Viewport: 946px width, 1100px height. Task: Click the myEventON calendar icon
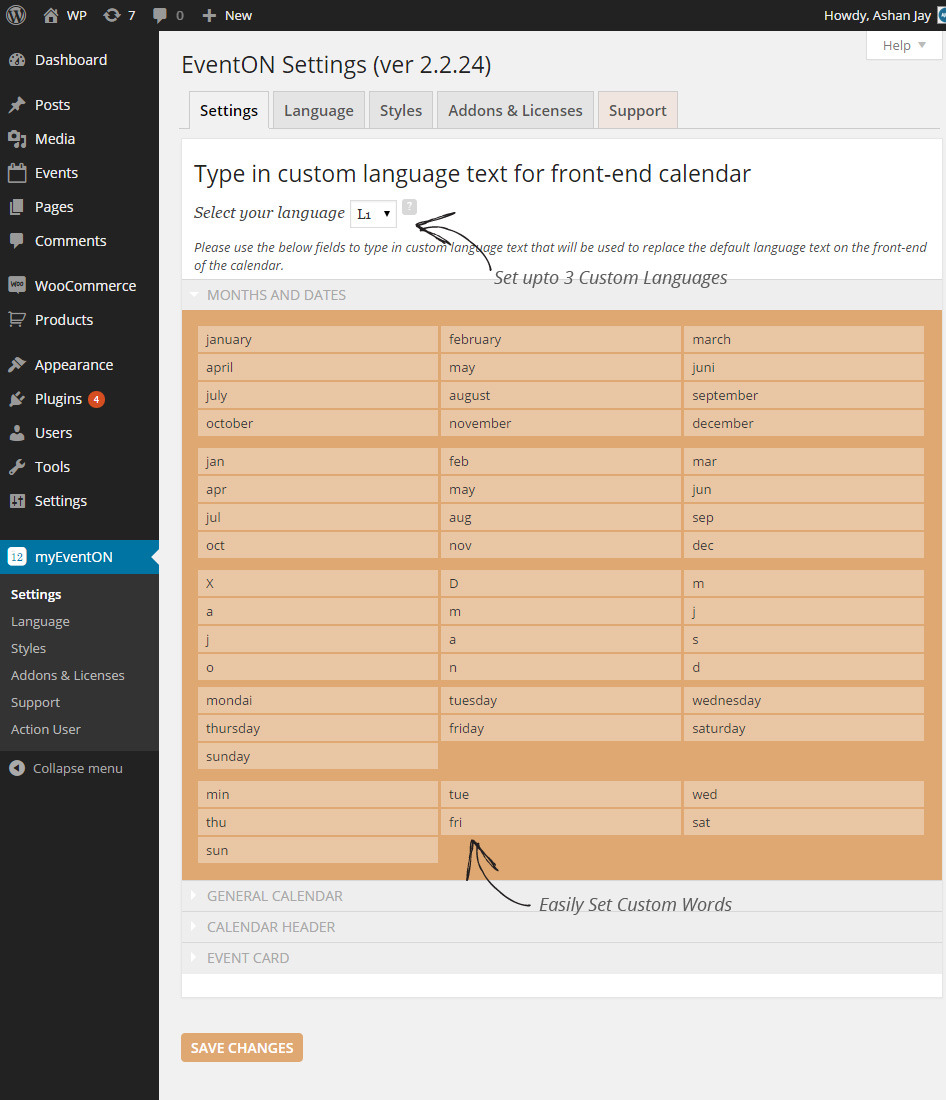17,557
